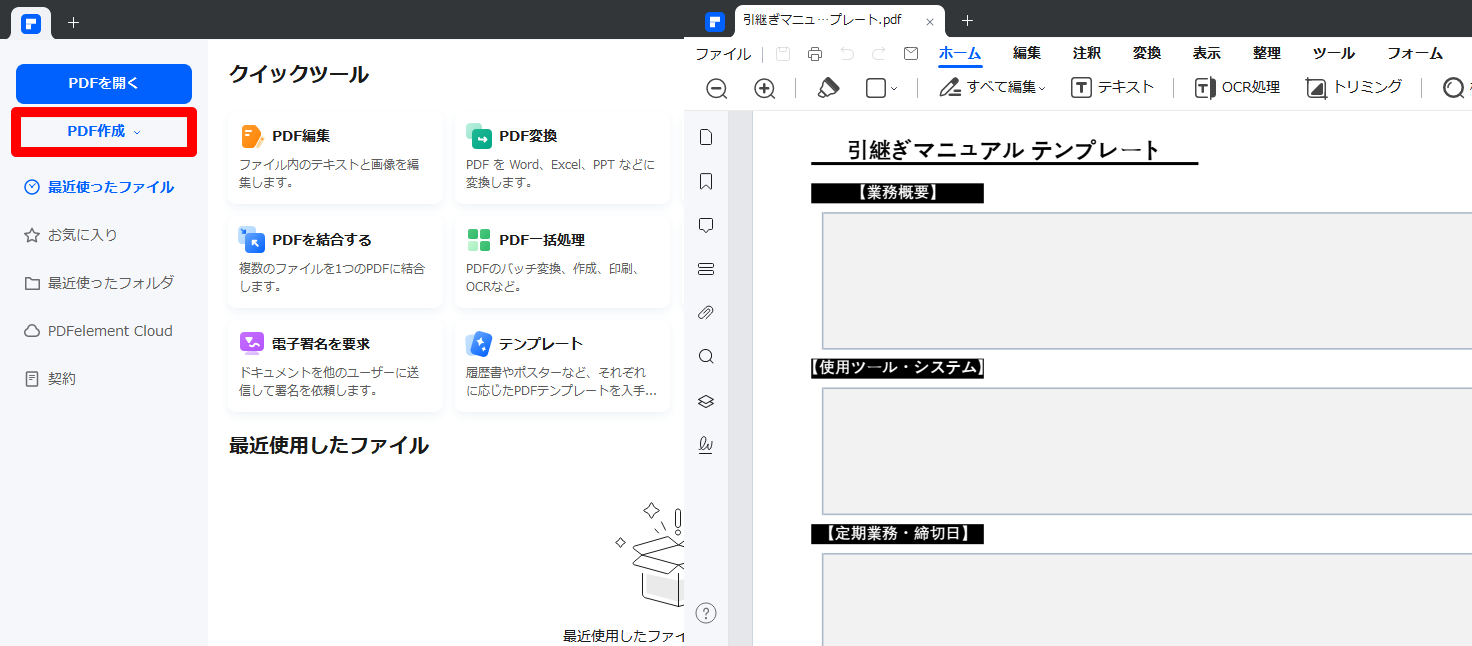This screenshot has height=646, width=1472.
Task: Select the highlighter tool
Action: click(x=828, y=88)
